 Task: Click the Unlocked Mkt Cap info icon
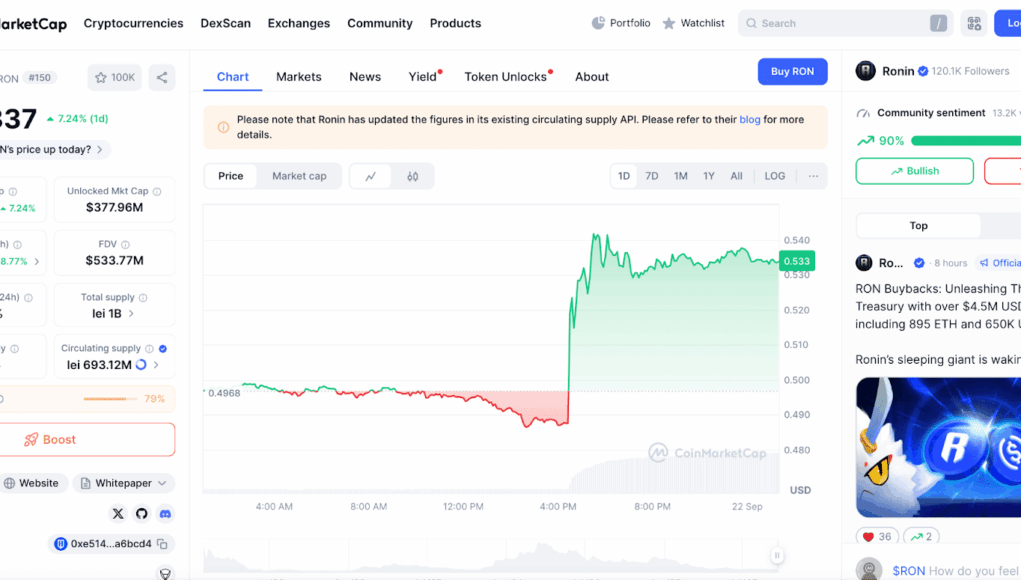pyautogui.click(x=157, y=191)
